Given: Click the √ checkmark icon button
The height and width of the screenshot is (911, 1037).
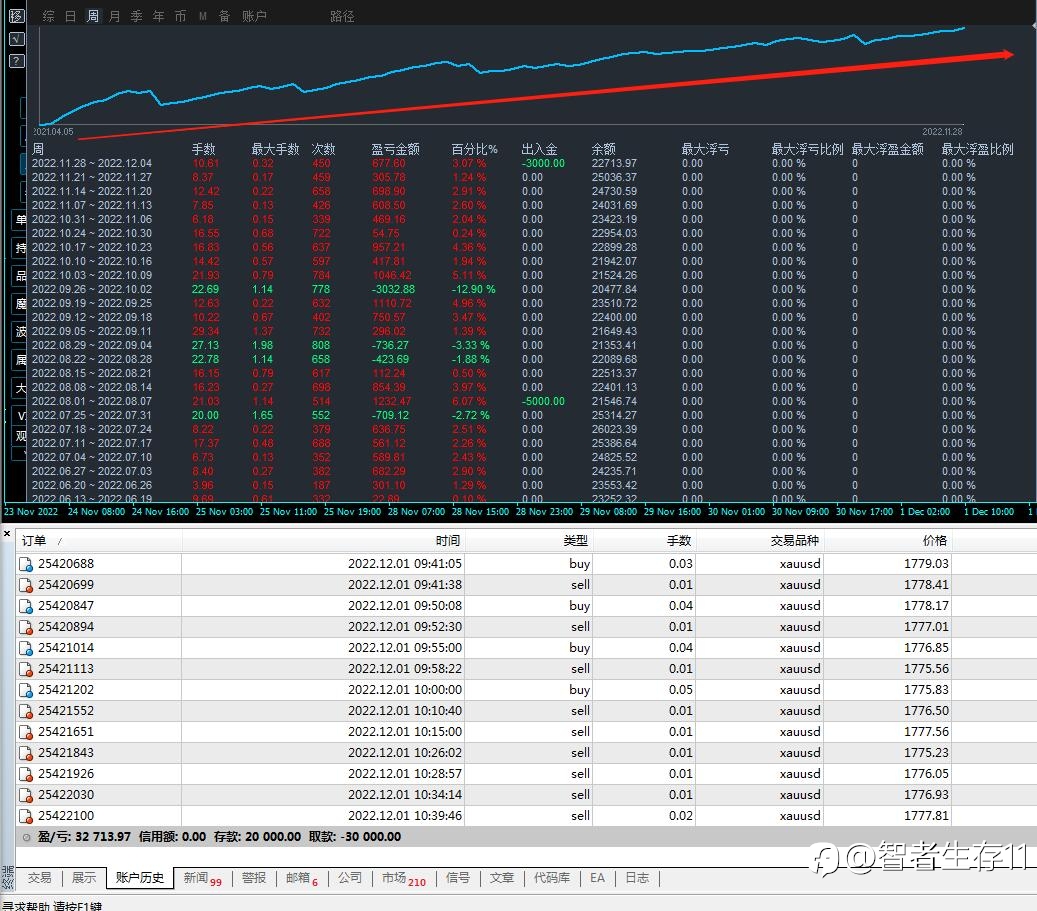Looking at the screenshot, I should tap(16, 39).
